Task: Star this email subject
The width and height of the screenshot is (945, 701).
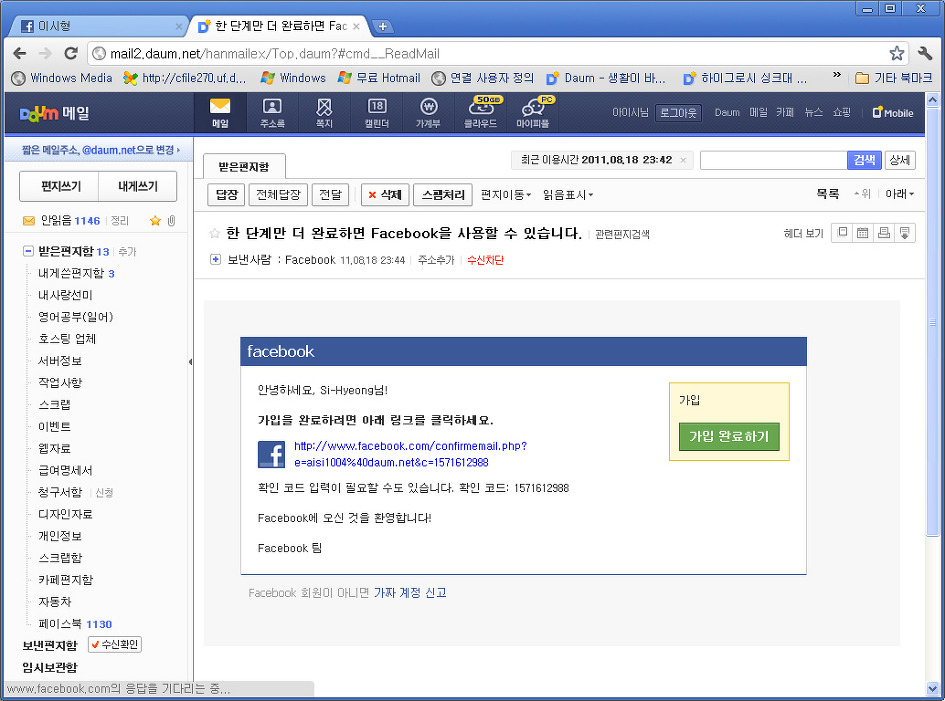Action: pos(214,233)
